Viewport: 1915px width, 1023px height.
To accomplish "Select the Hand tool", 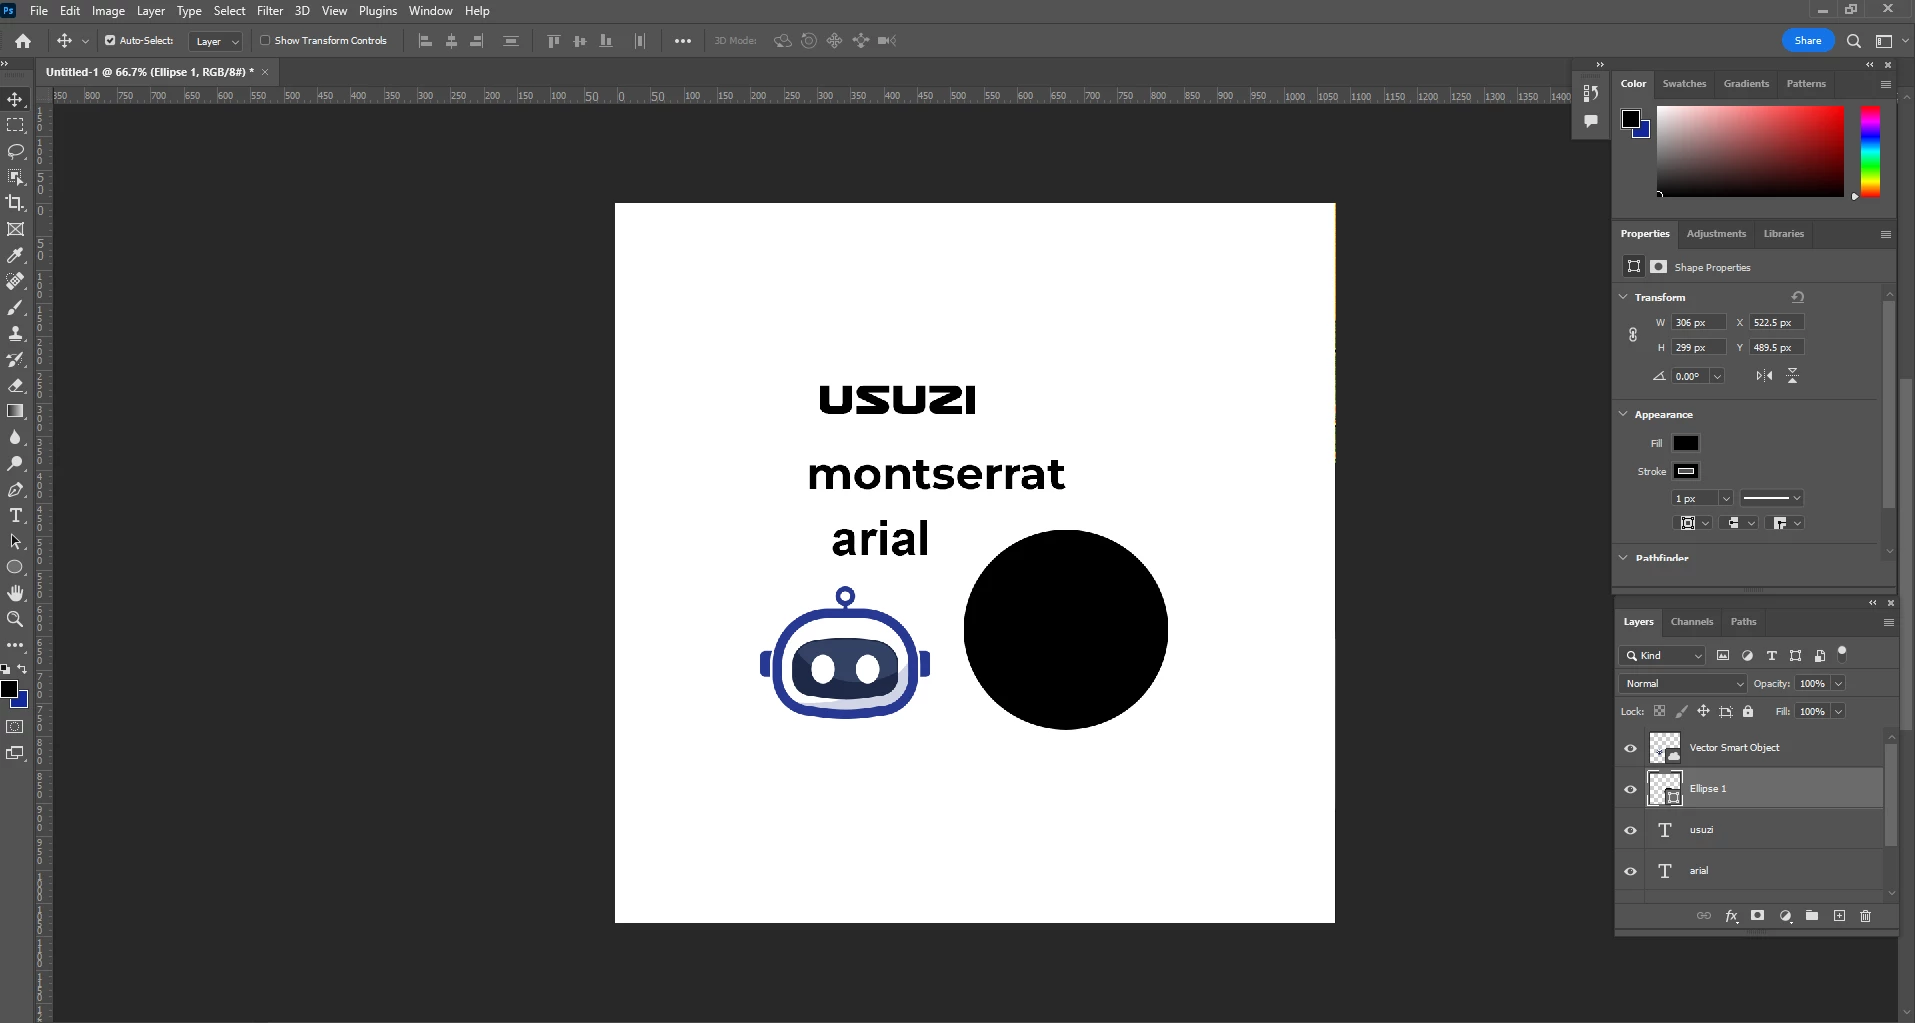I will (15, 593).
